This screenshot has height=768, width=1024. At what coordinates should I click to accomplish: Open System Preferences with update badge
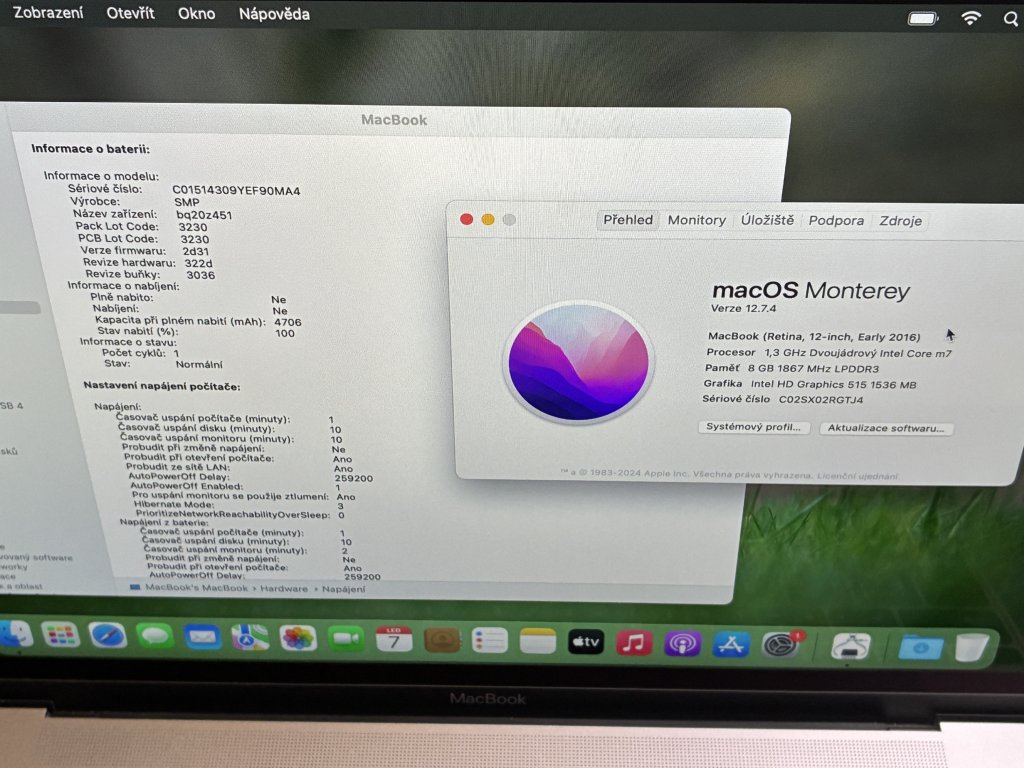(780, 645)
